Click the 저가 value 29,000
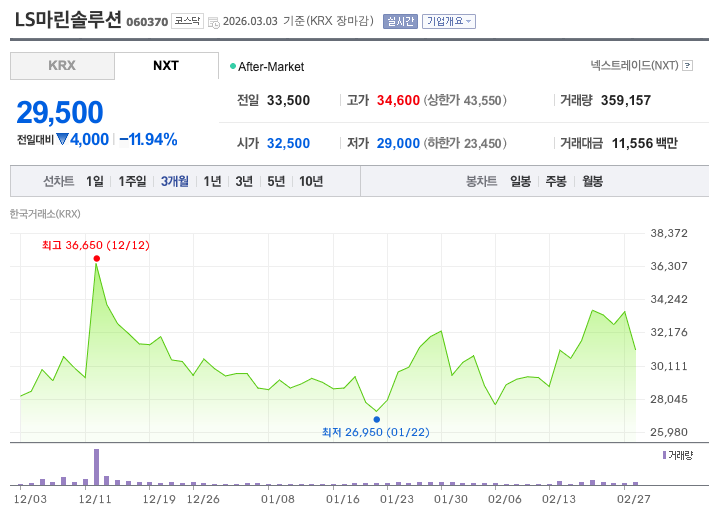The image size is (709, 521). (x=398, y=143)
